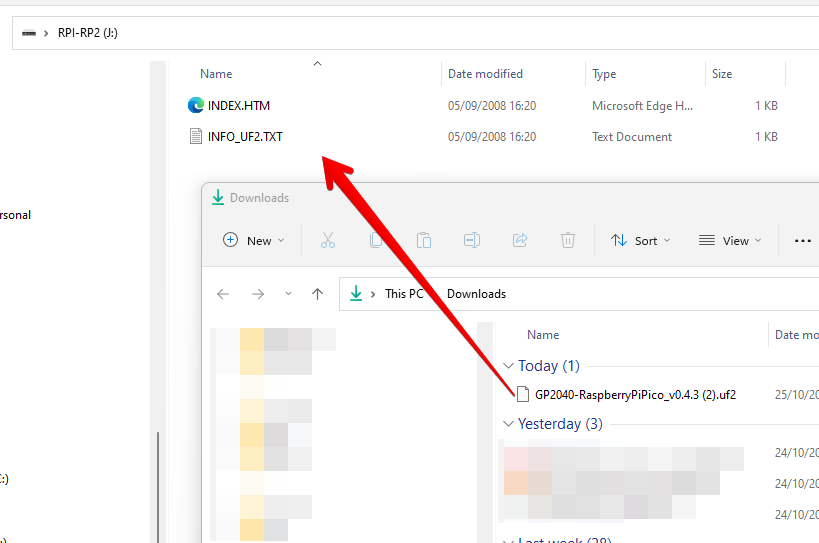Click the Share icon in Downloads toolbar

[520, 240]
